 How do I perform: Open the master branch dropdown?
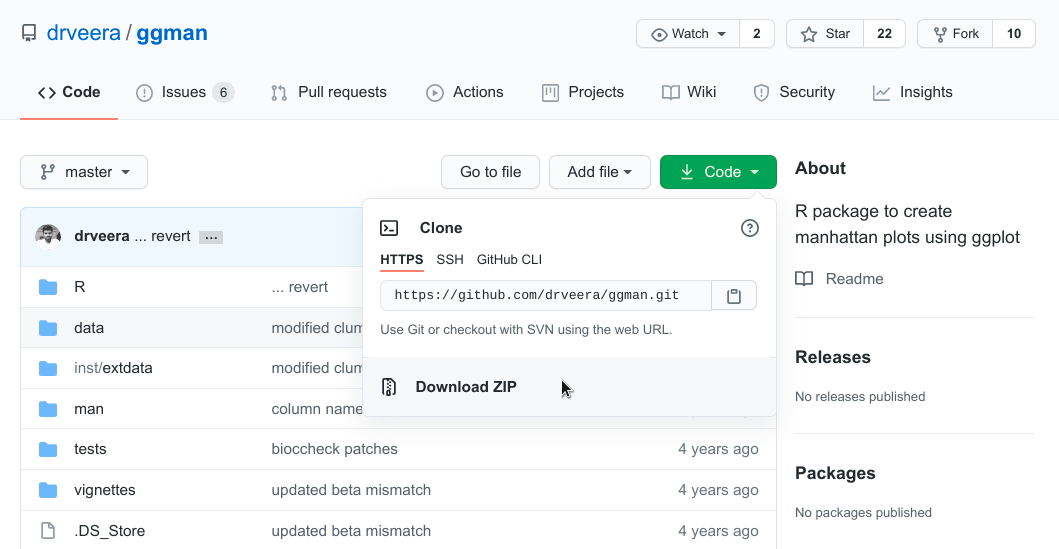[x=84, y=172]
